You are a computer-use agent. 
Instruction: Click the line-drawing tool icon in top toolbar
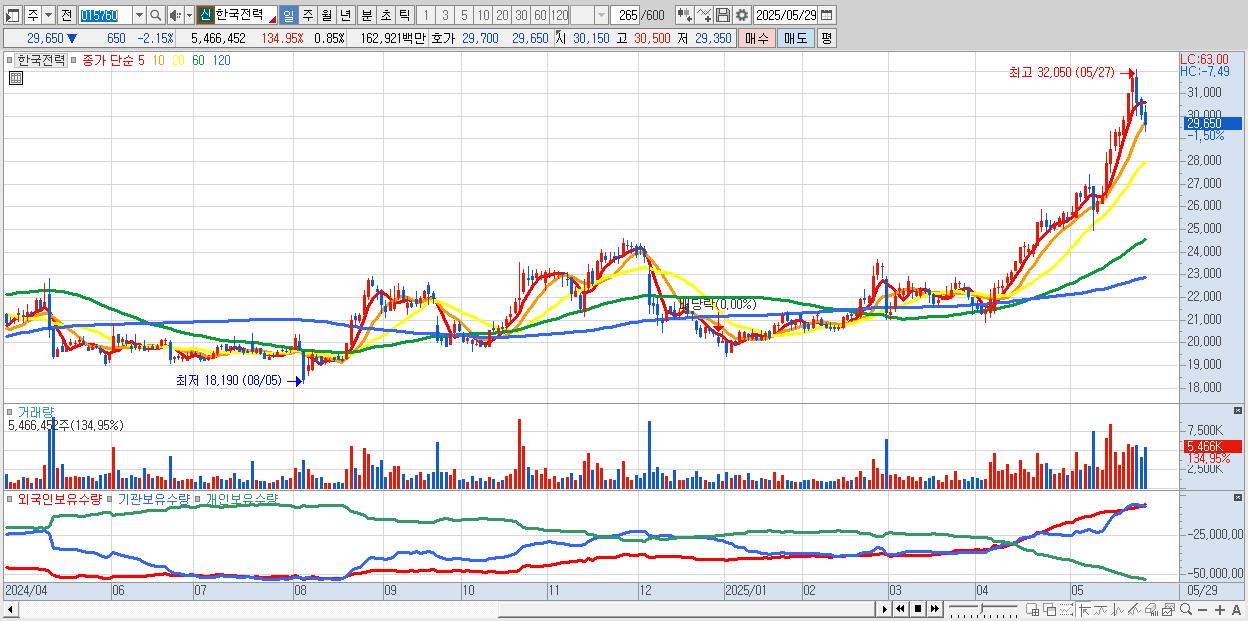tap(705, 15)
